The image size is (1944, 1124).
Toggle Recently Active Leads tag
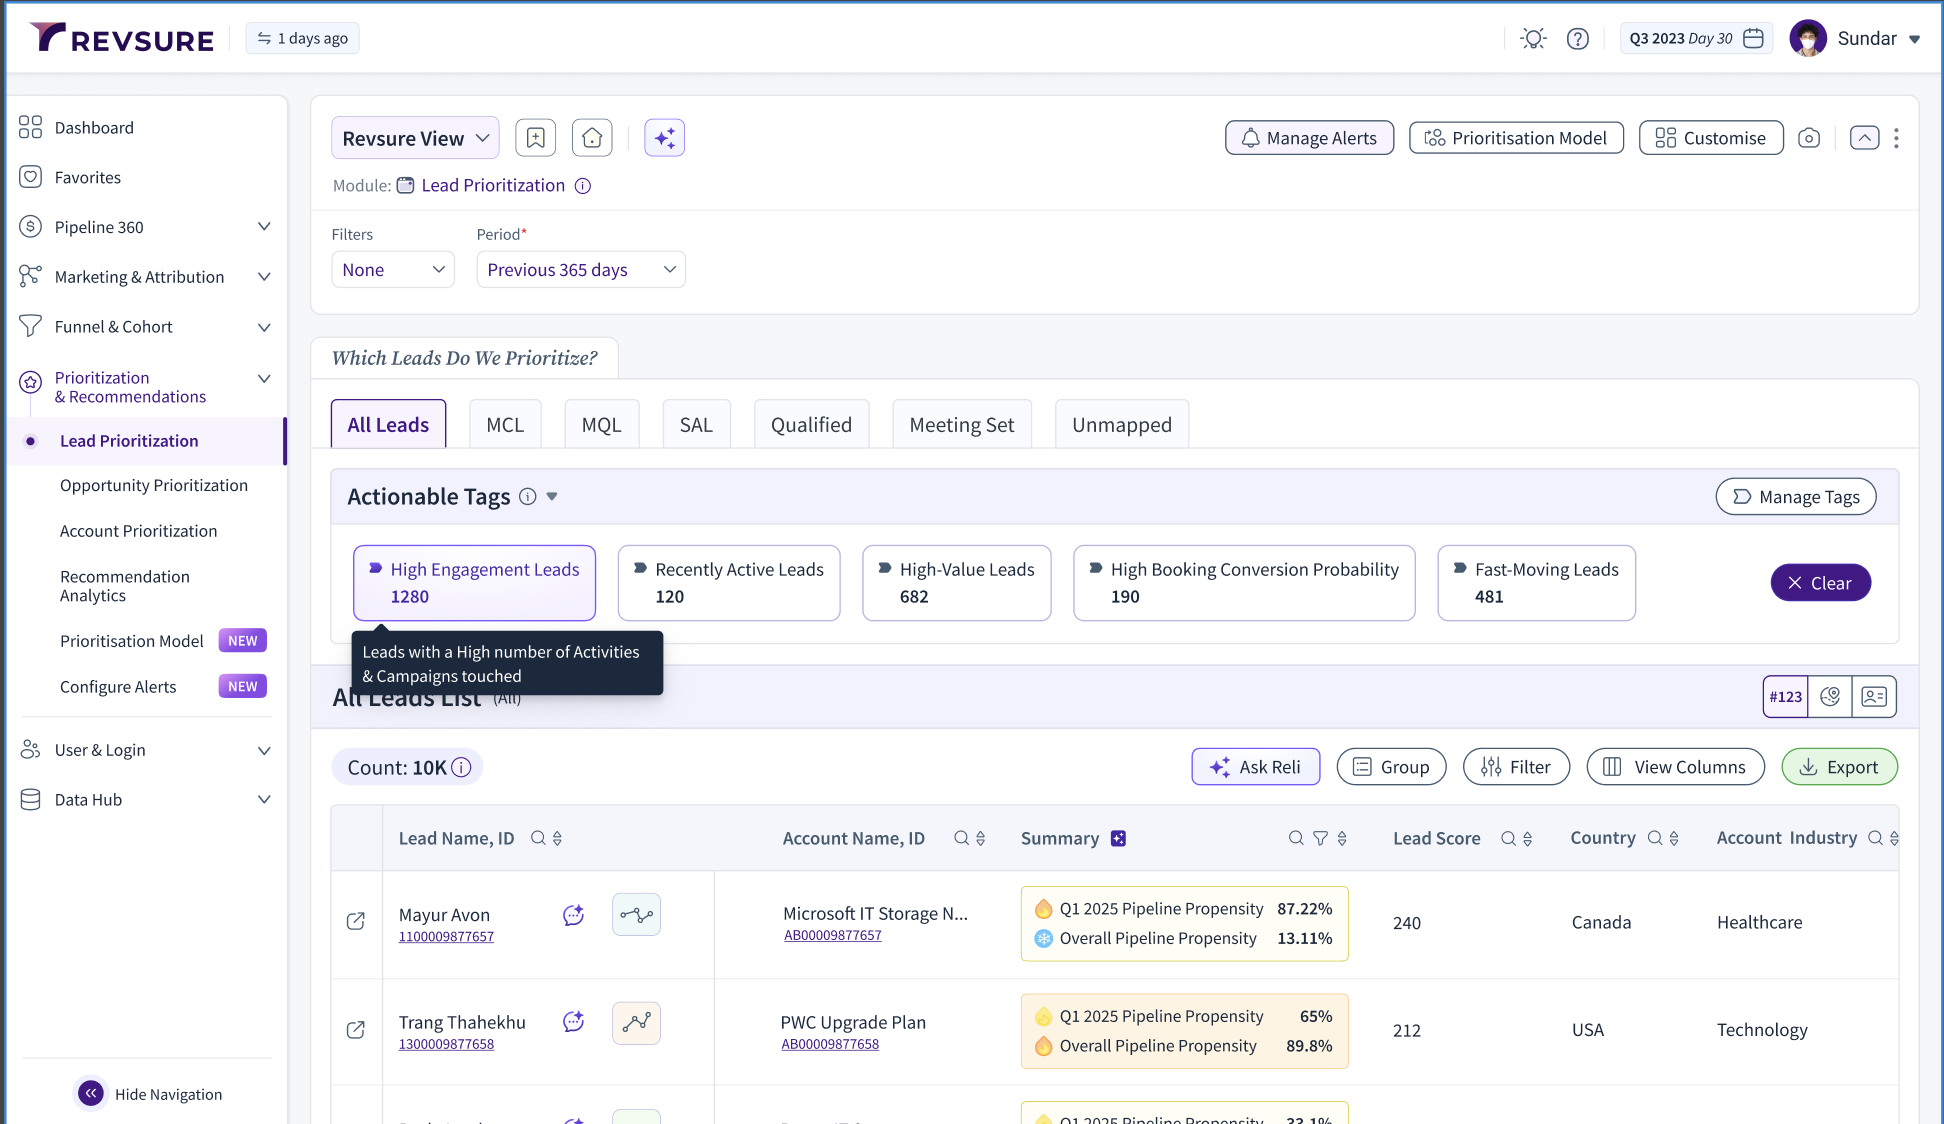click(729, 583)
